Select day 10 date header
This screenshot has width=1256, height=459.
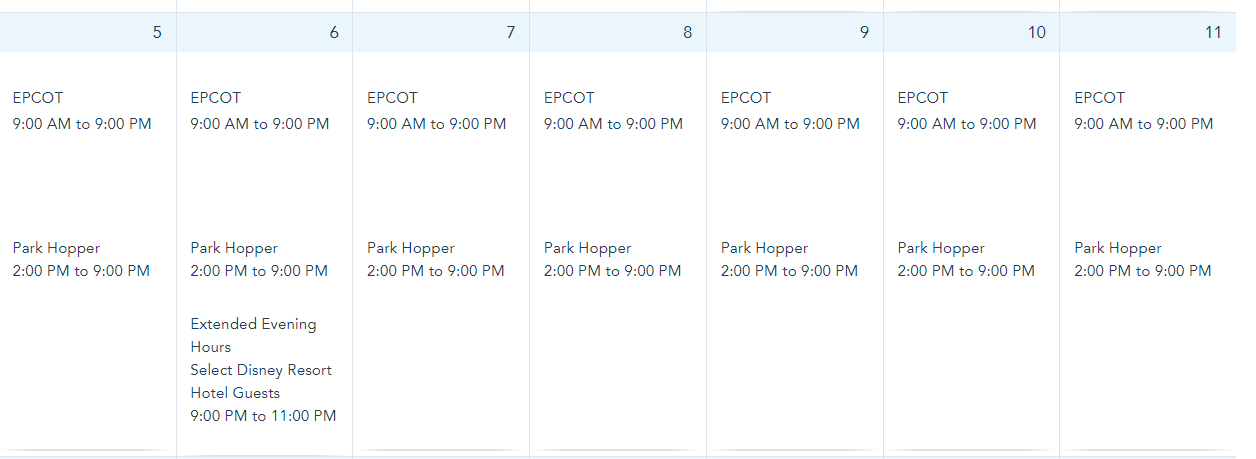[x=1036, y=32]
